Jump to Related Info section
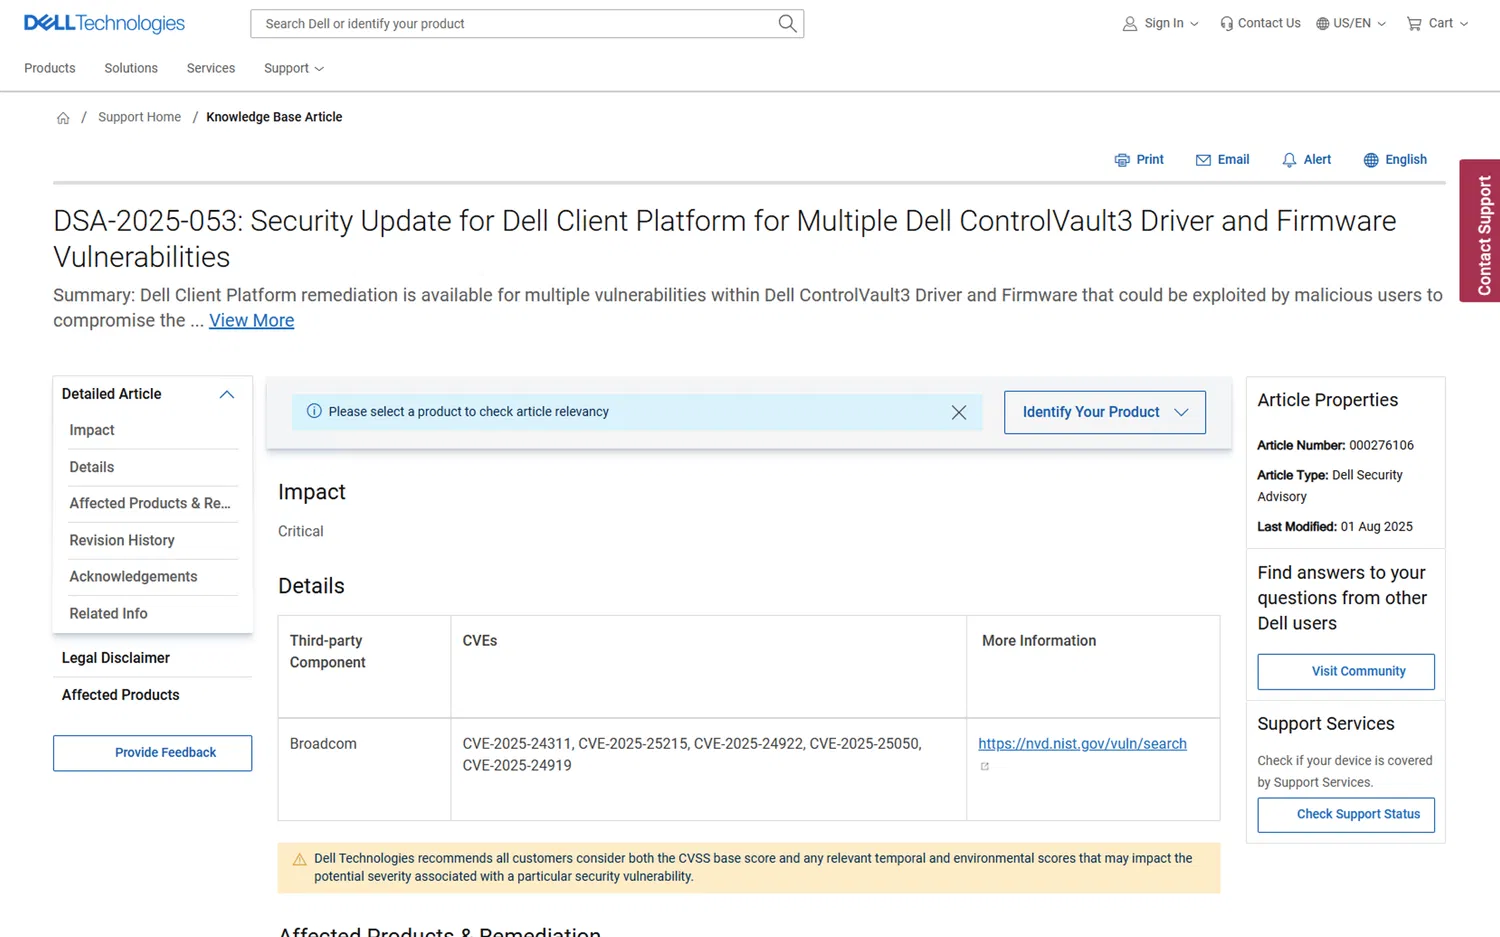Viewport: 1500px width, 937px height. click(108, 614)
